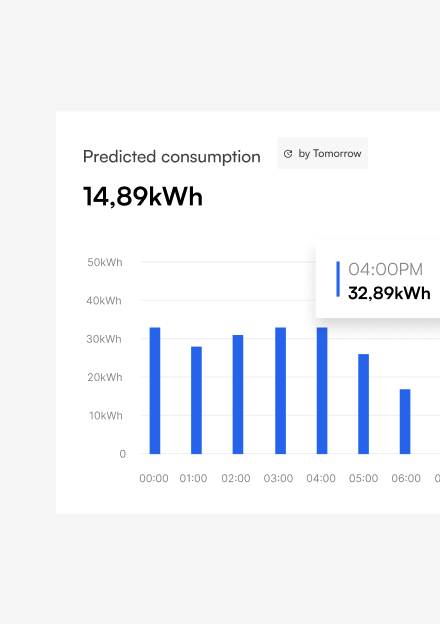Click the Predicted consumption heading
The image size is (440, 624).
[x=171, y=157]
